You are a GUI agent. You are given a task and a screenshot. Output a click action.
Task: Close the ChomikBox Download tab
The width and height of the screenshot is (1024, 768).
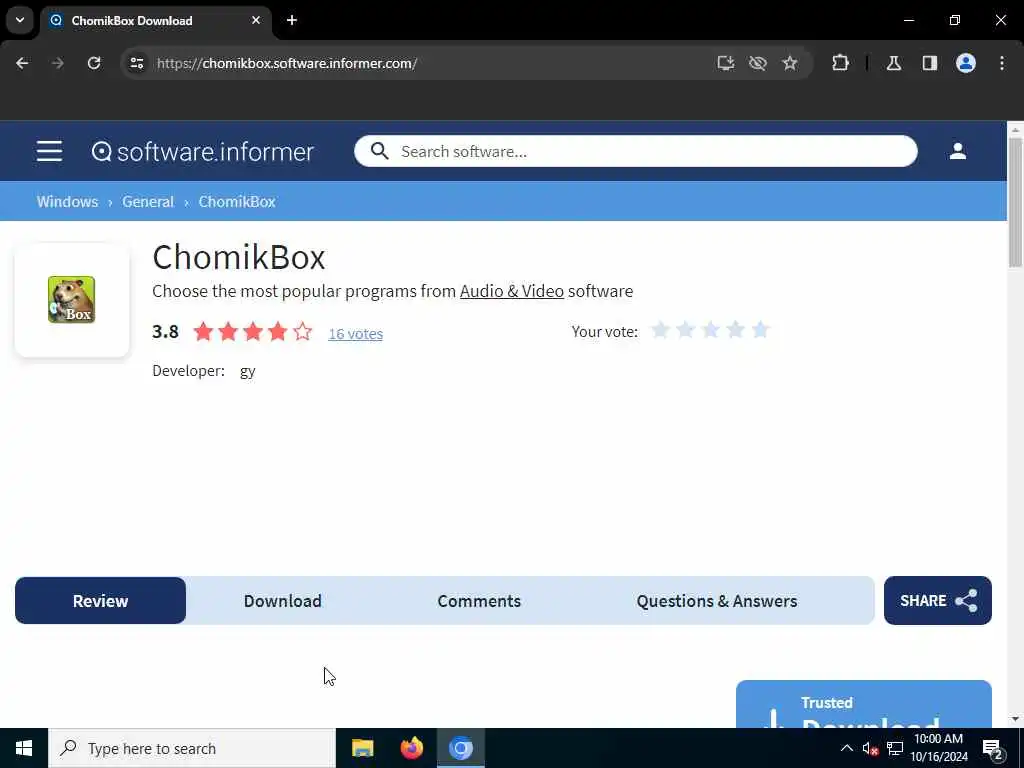click(256, 20)
